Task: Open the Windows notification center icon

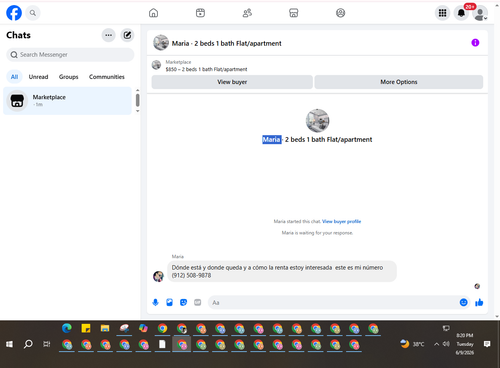Action: 487,344
